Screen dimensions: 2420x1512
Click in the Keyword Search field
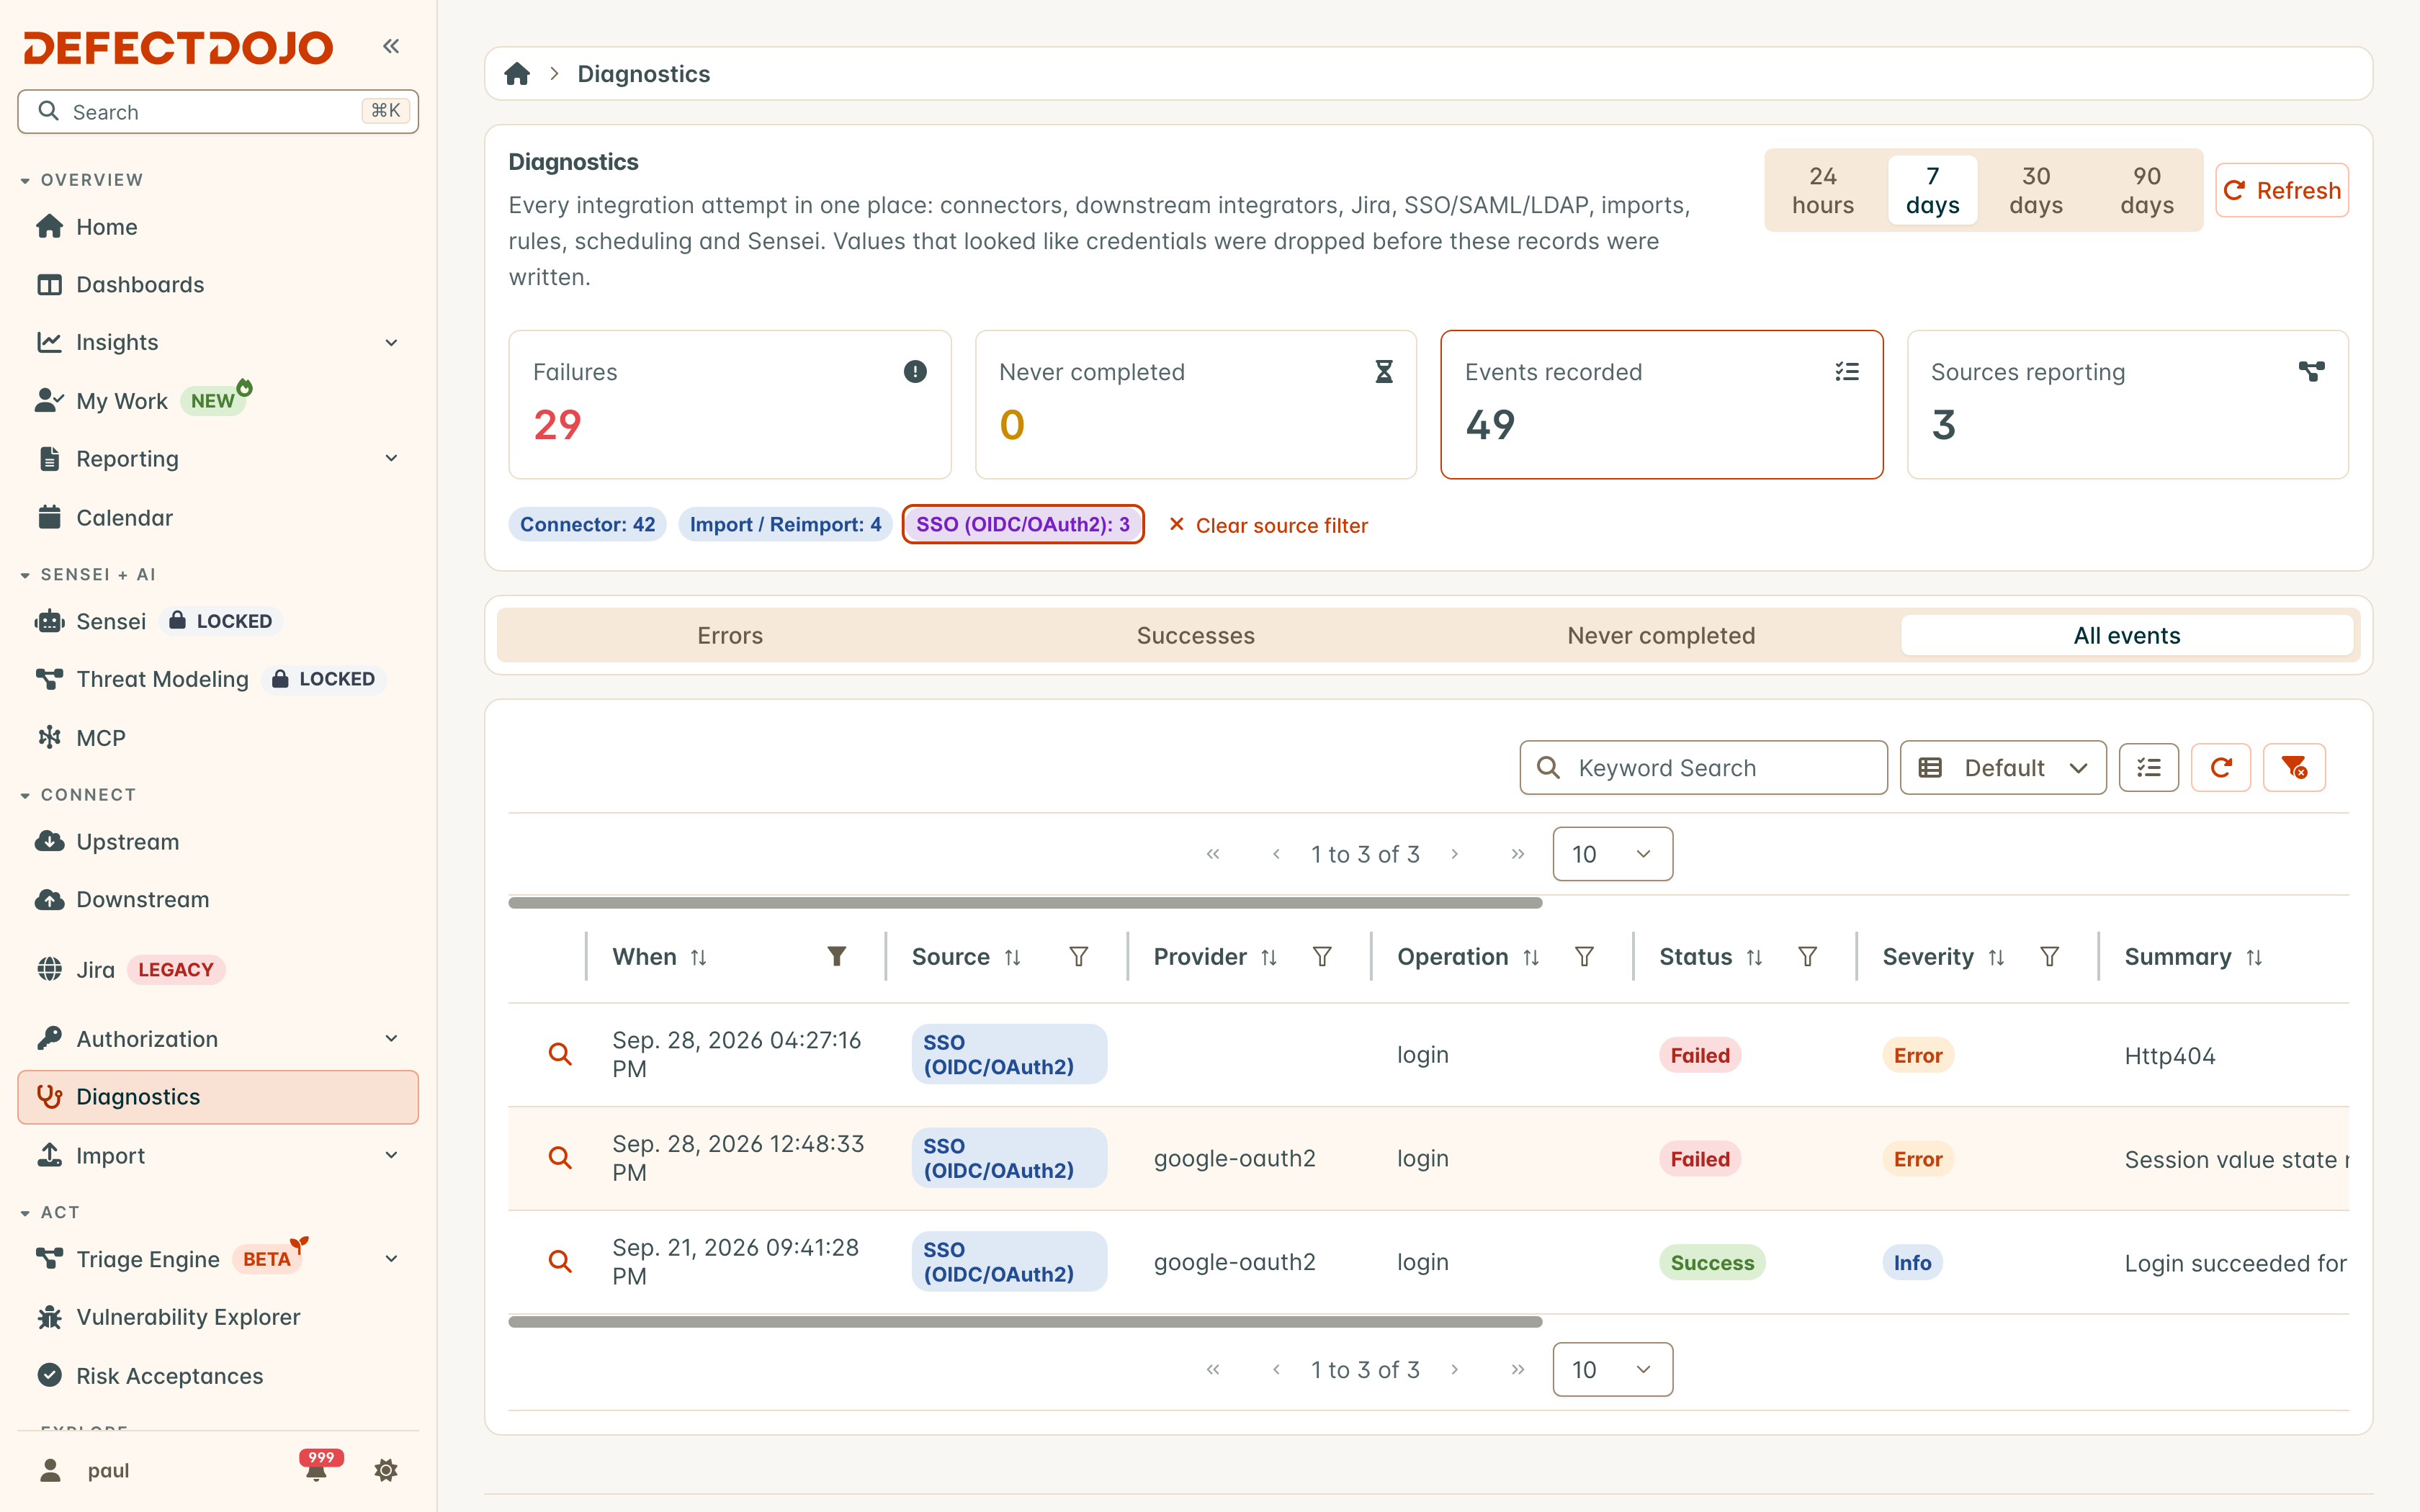pyautogui.click(x=1703, y=768)
